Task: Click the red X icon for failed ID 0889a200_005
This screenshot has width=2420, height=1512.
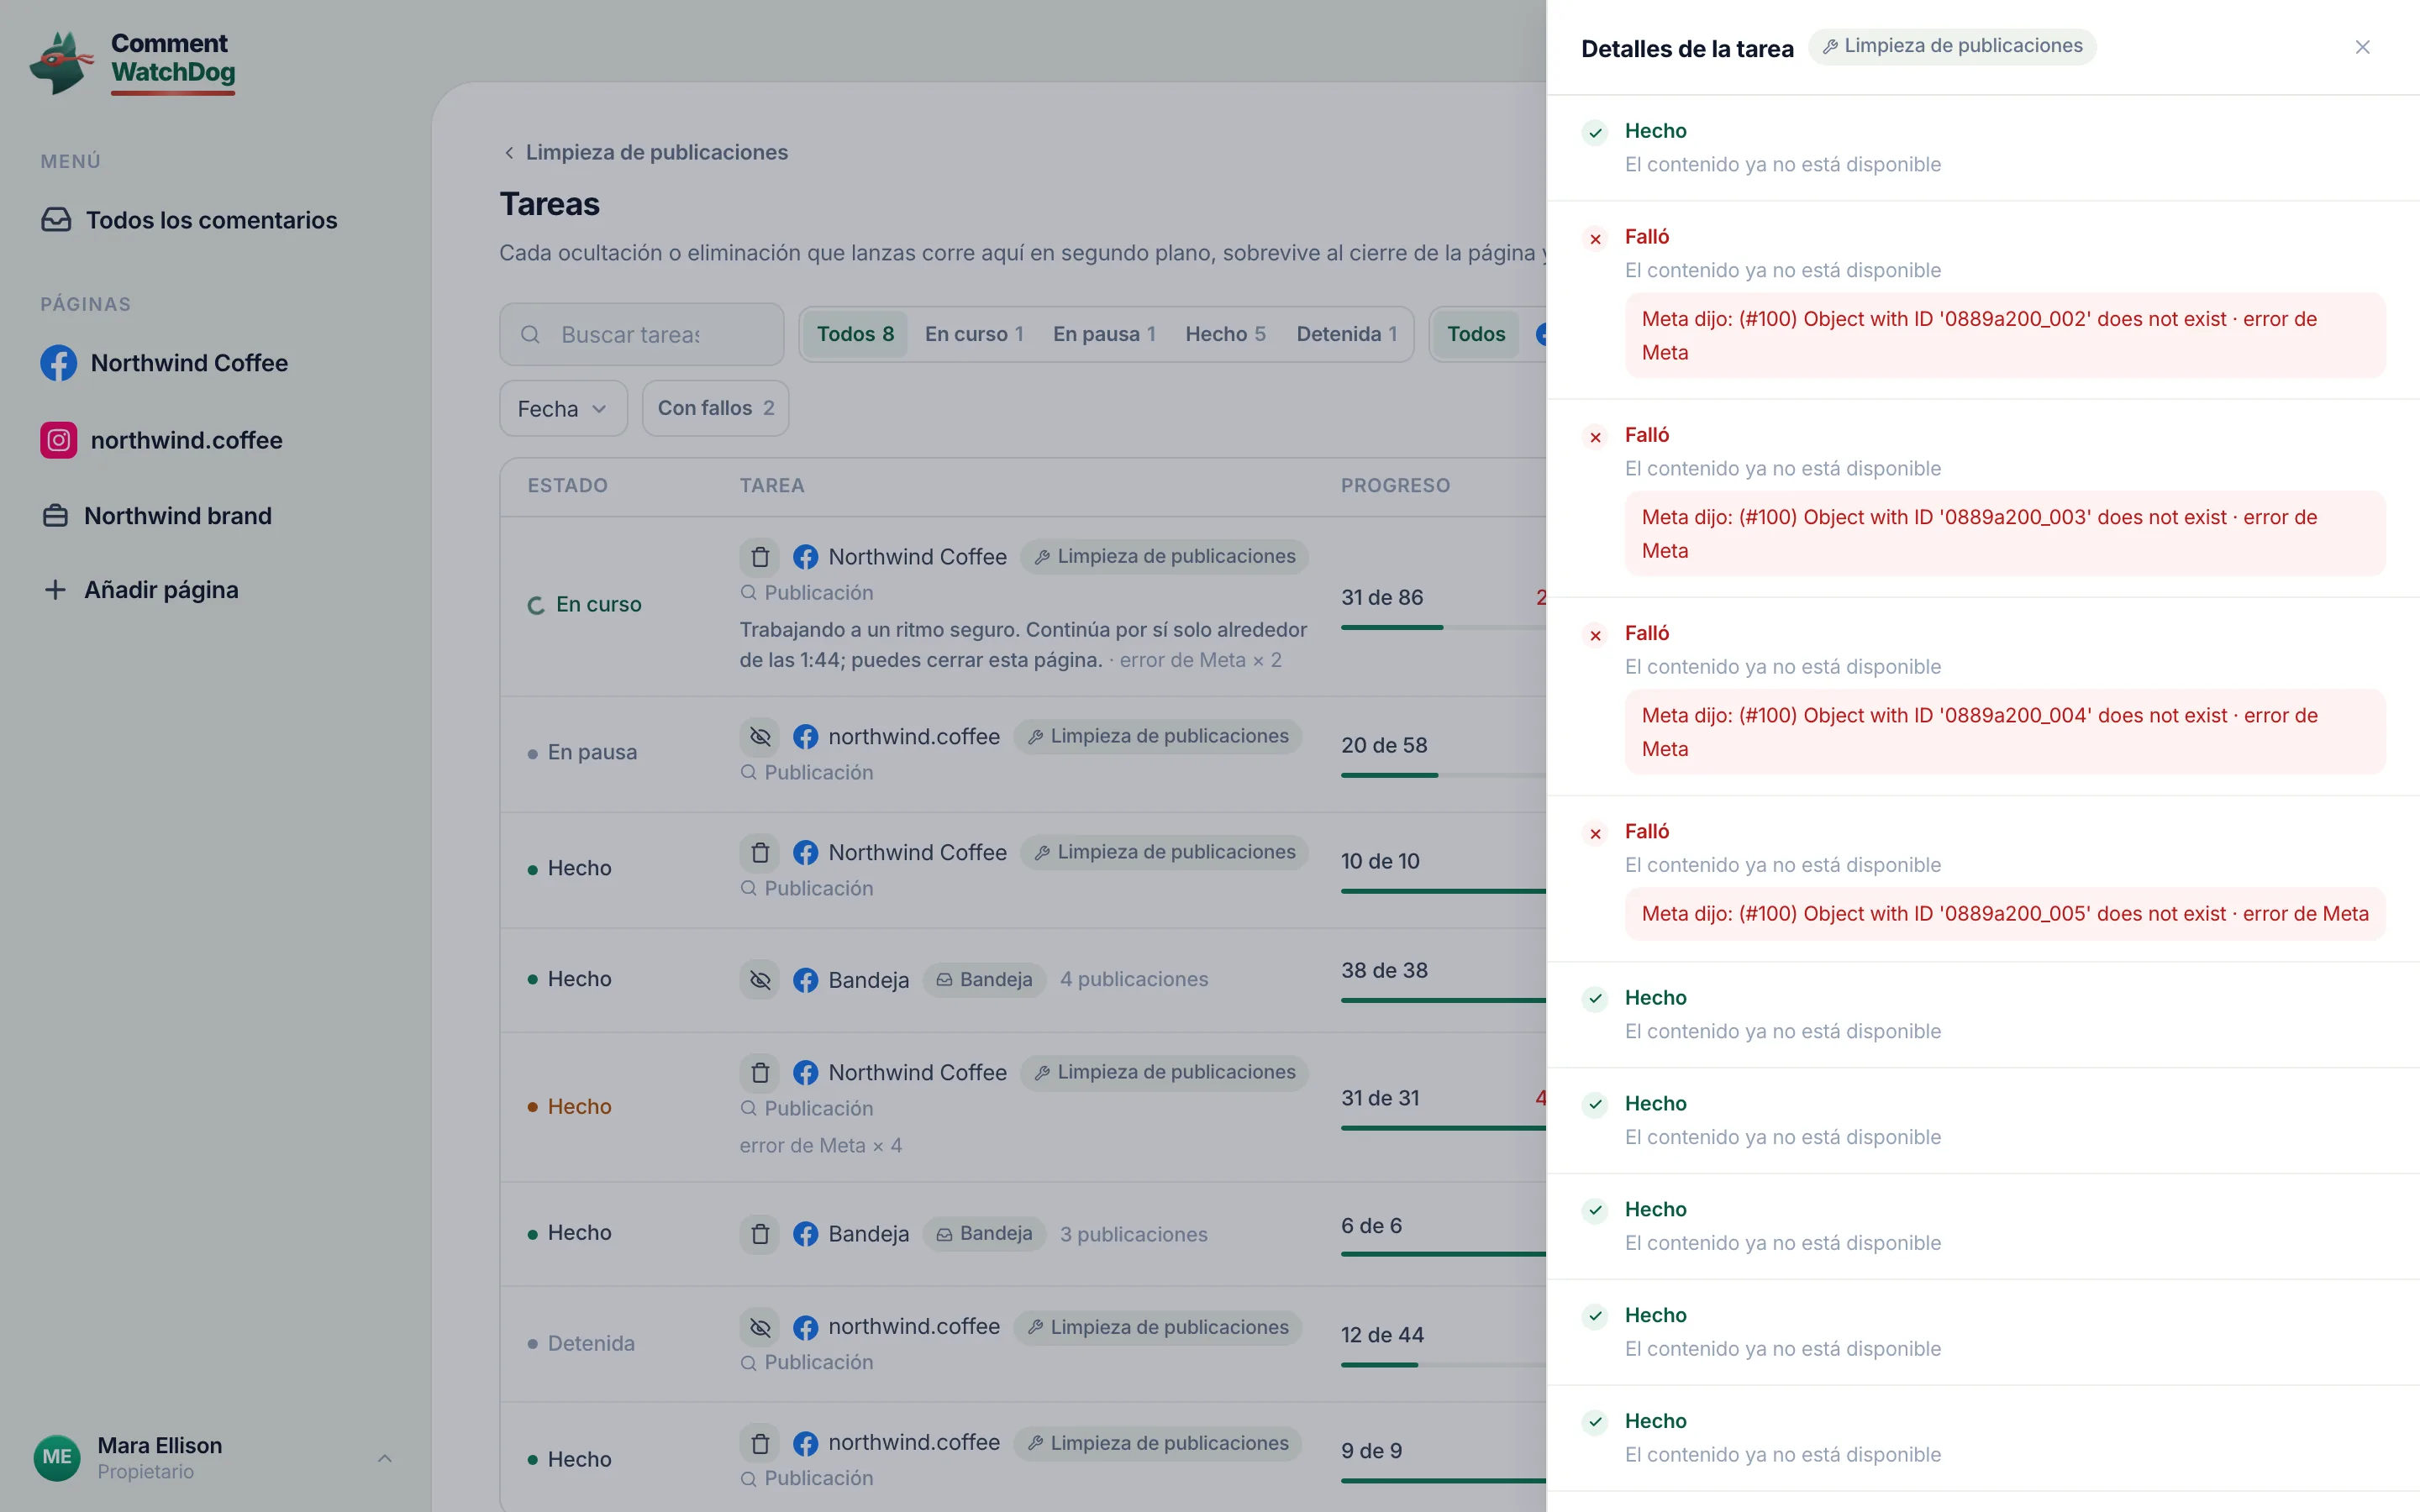Action: [1595, 833]
